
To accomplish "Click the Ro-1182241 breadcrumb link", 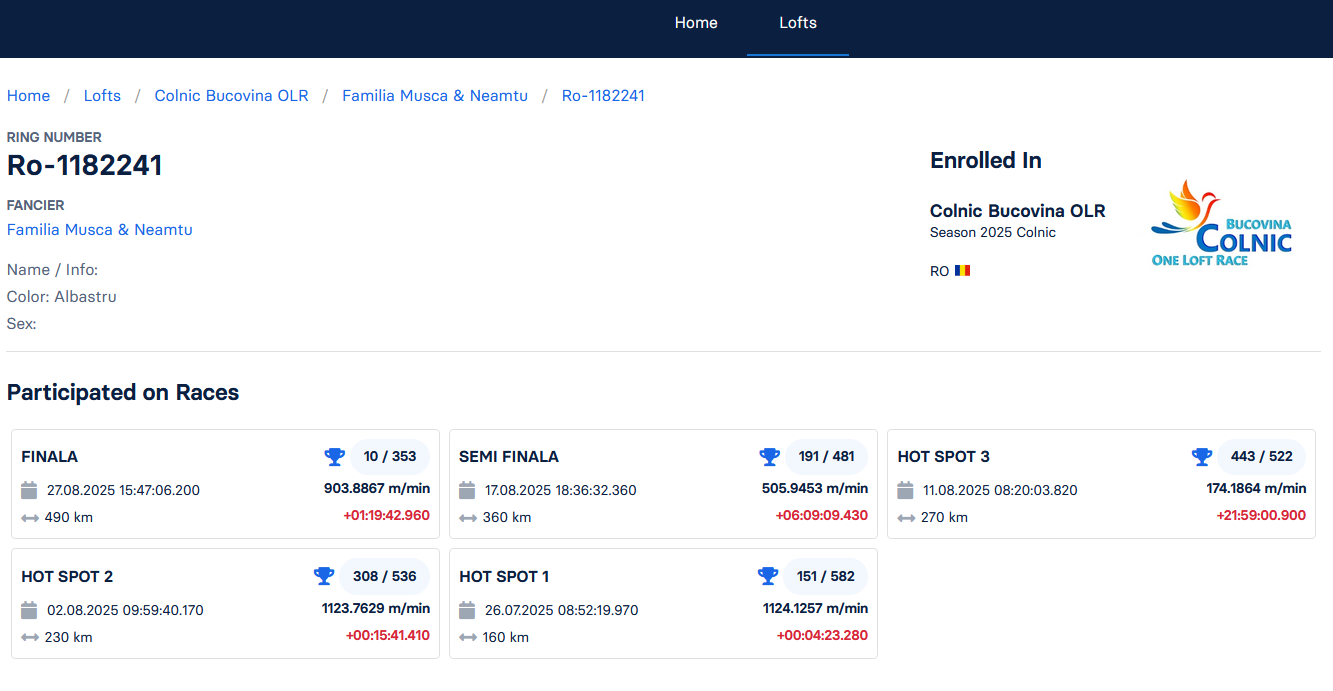I will point(603,96).
